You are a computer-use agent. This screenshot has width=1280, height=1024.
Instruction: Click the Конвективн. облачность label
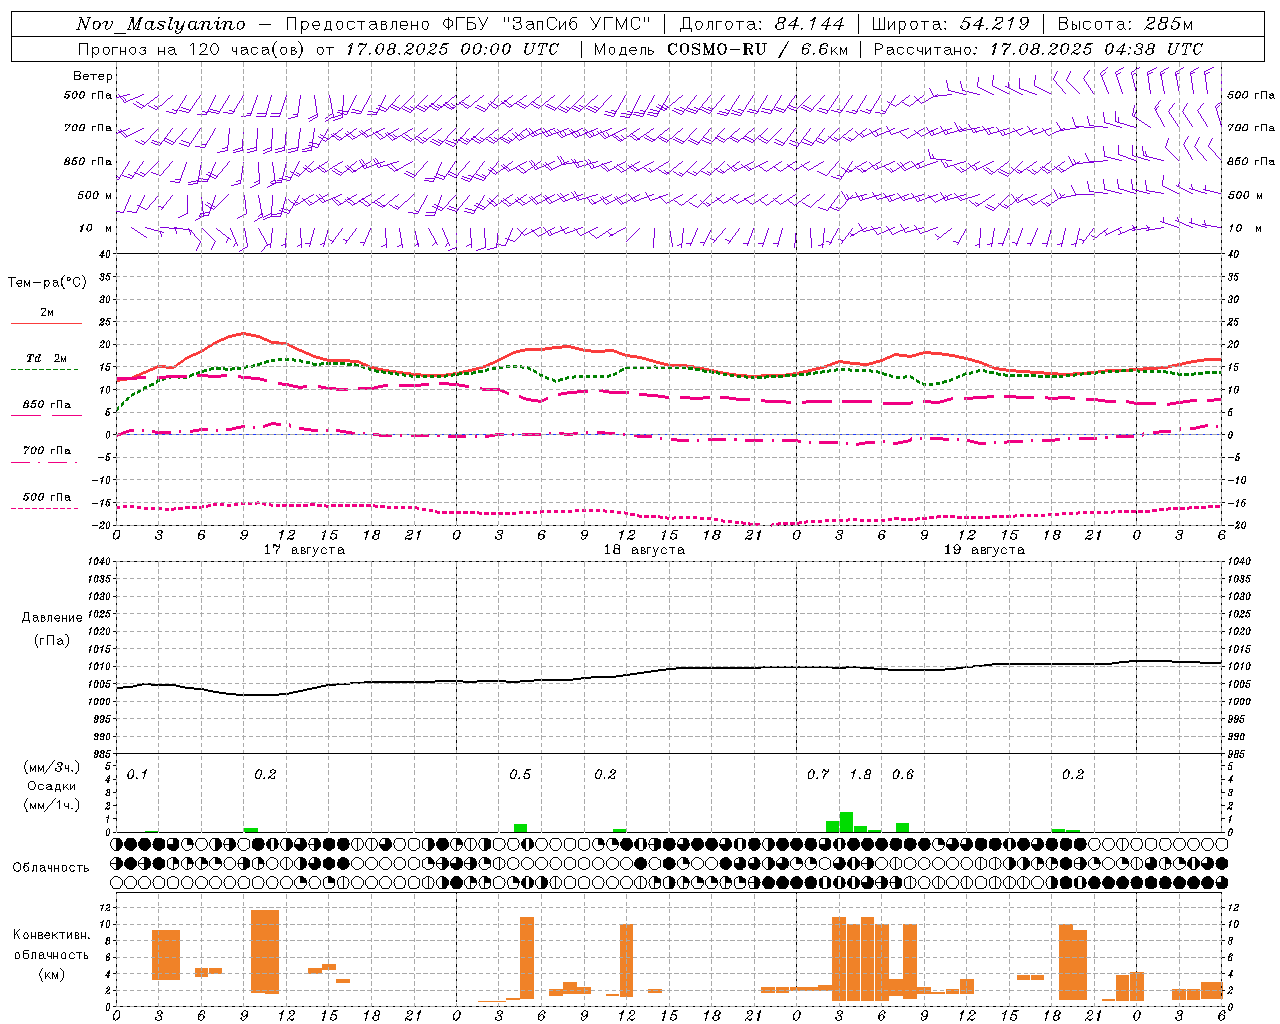point(51,945)
